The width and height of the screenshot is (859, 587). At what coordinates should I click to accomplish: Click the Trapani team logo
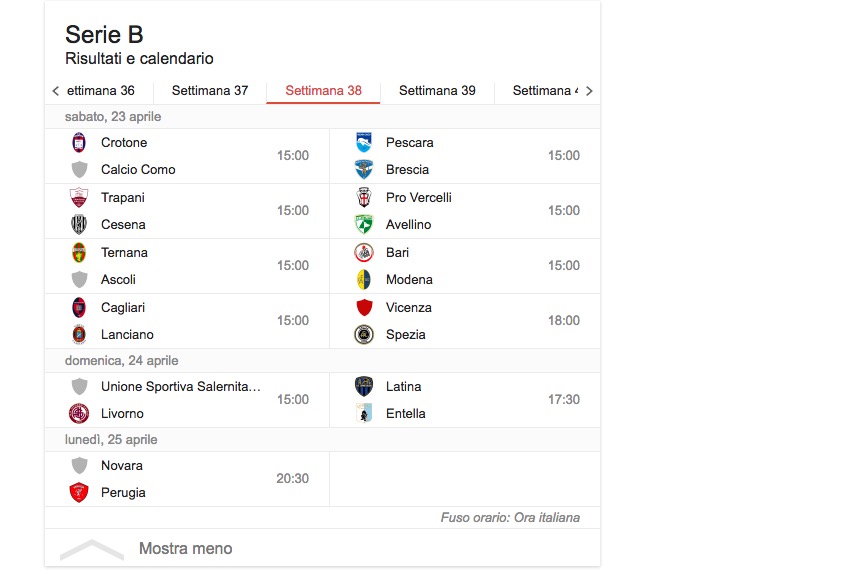(x=79, y=198)
